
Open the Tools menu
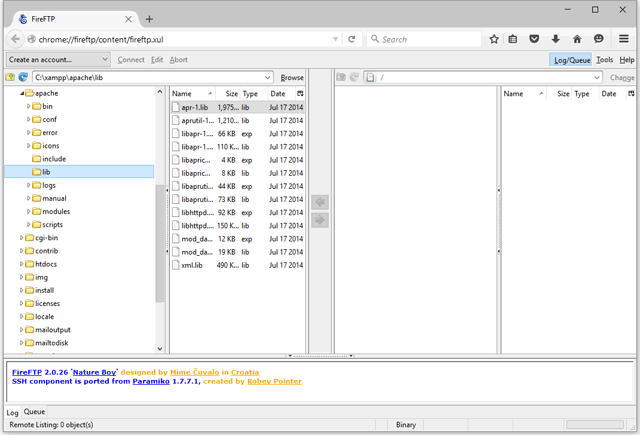(x=605, y=60)
